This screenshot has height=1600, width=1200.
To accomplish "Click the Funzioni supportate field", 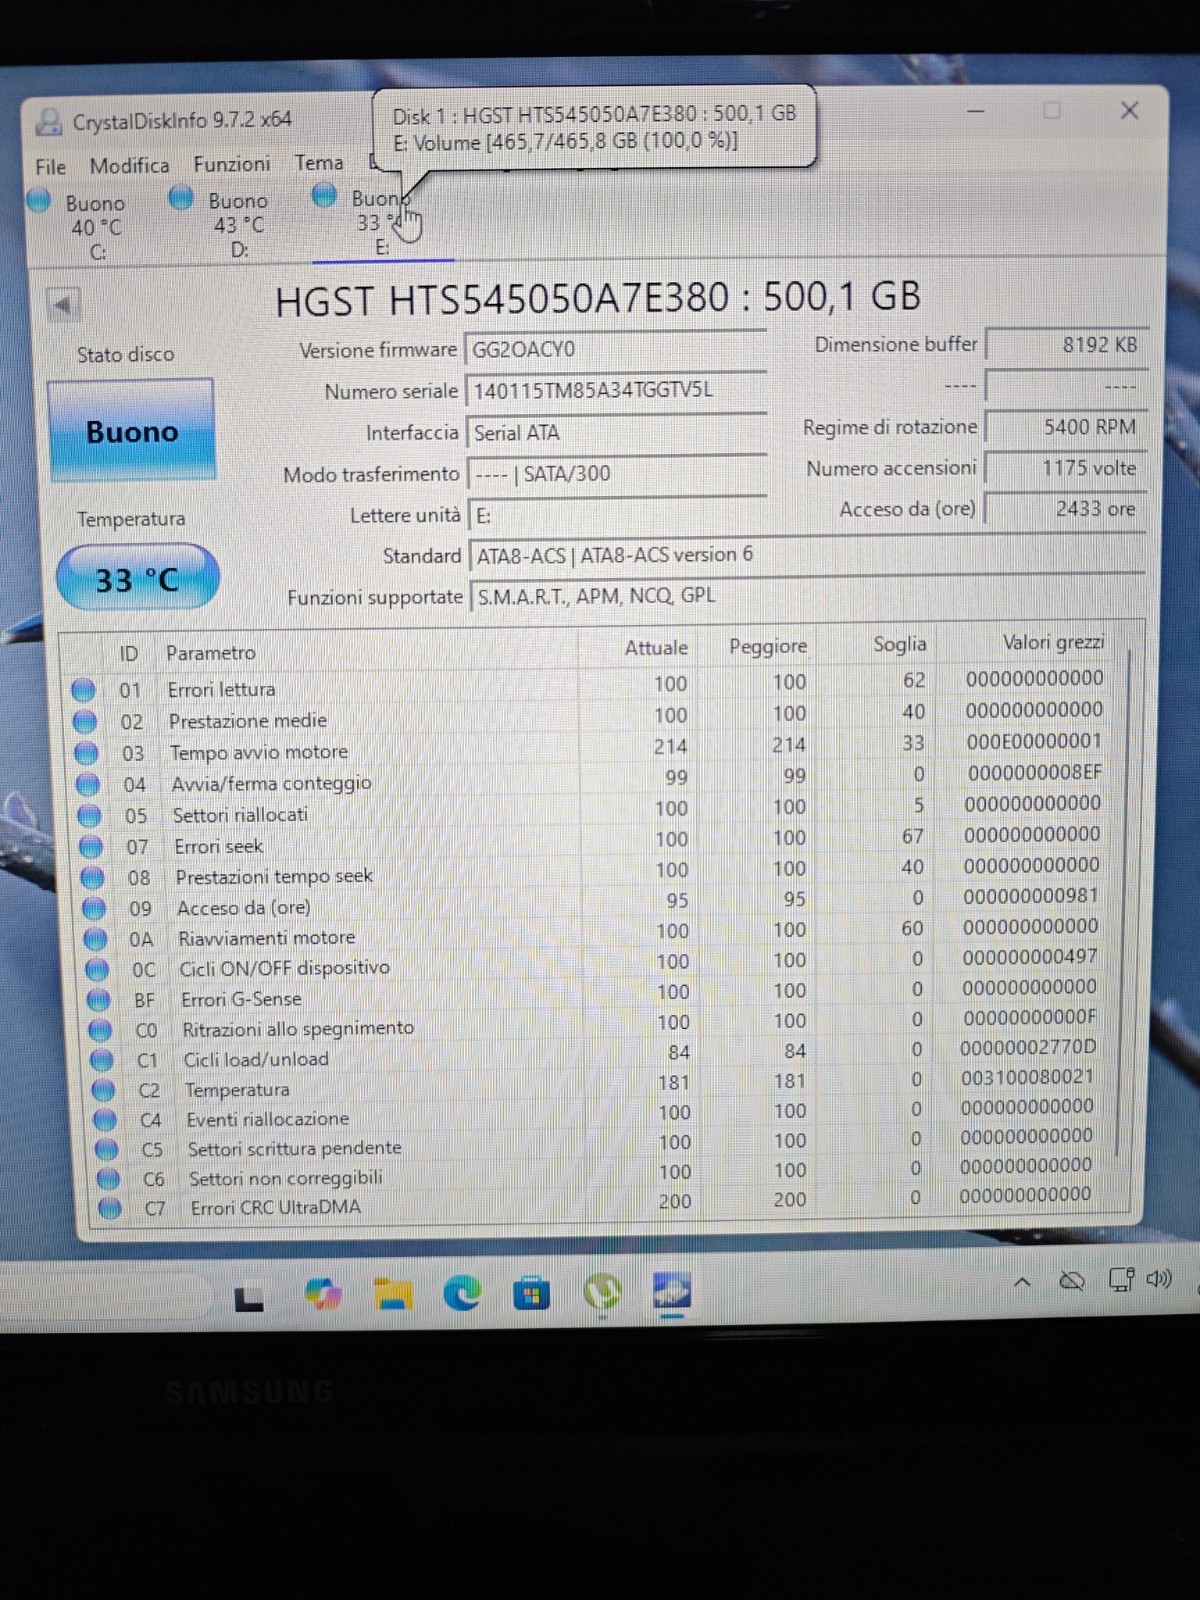I will click(x=806, y=595).
